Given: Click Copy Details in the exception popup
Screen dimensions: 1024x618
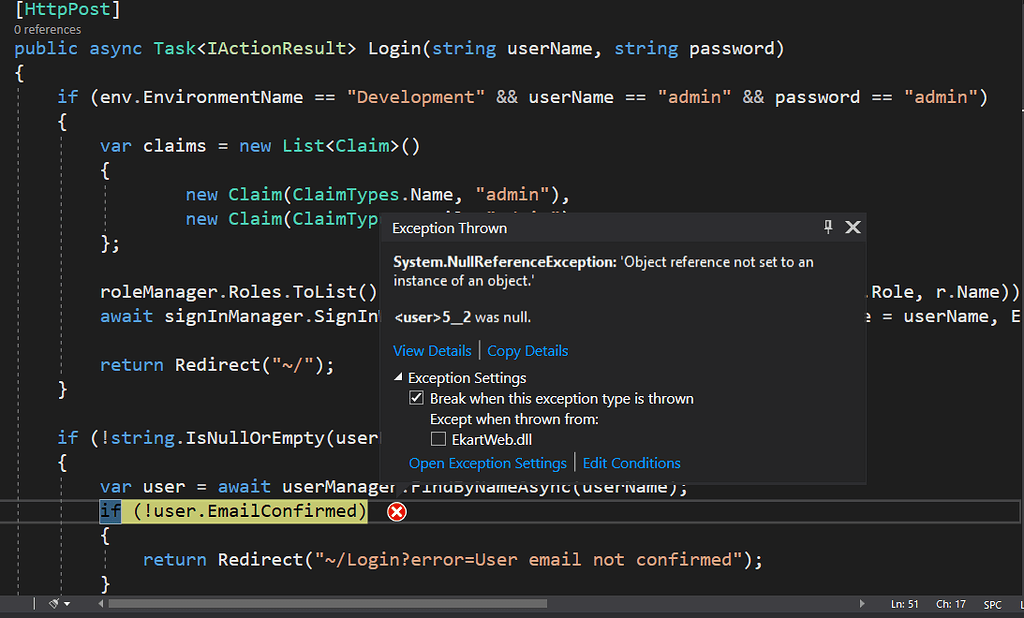Looking at the screenshot, I should pyautogui.click(x=527, y=351).
